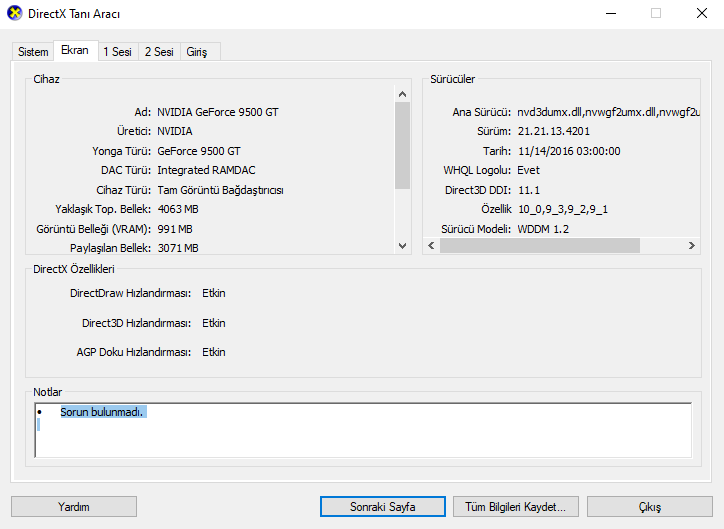Click the Direct3D DDI value '11.1'
The height and width of the screenshot is (529, 724).
click(x=529, y=190)
